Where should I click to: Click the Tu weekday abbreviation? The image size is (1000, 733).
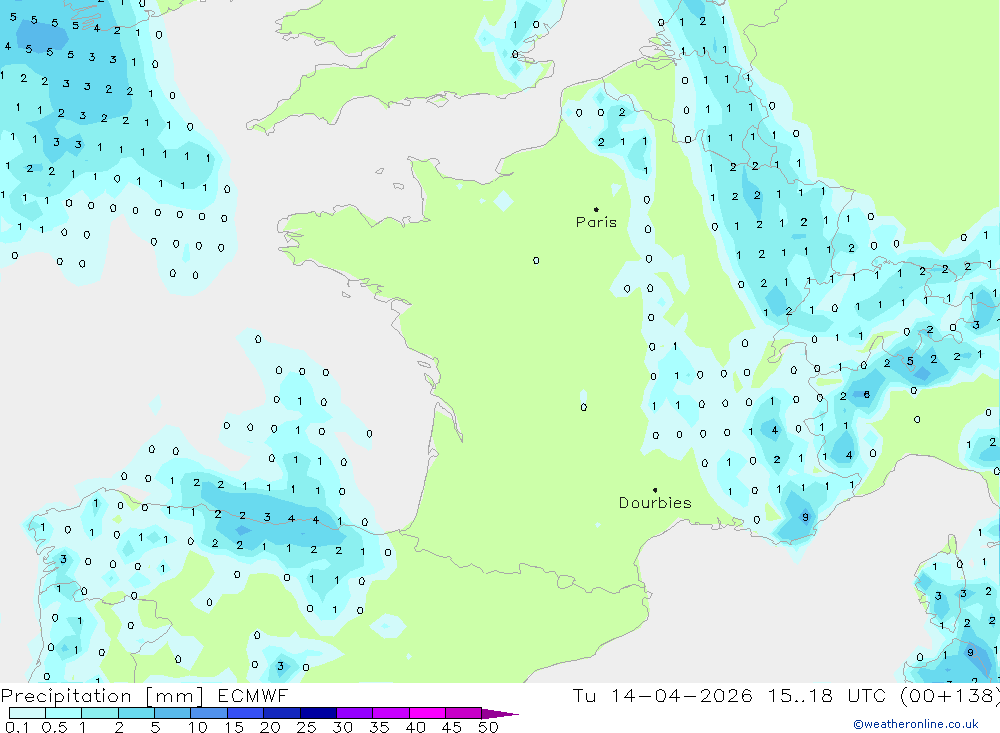click(x=584, y=696)
